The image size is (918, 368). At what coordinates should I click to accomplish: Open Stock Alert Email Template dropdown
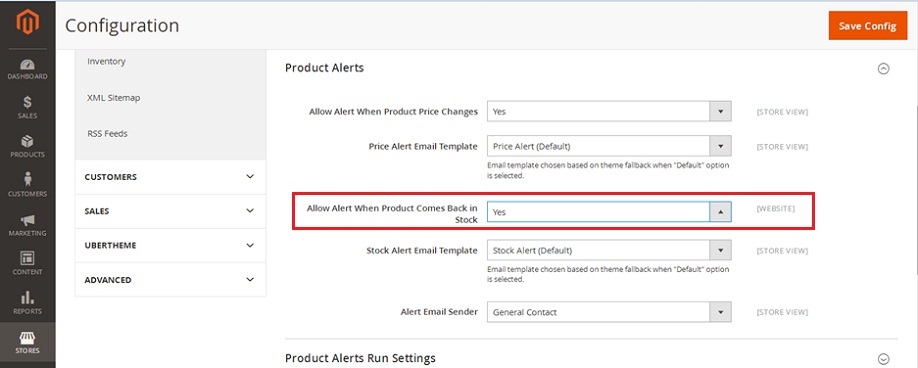tap(609, 250)
